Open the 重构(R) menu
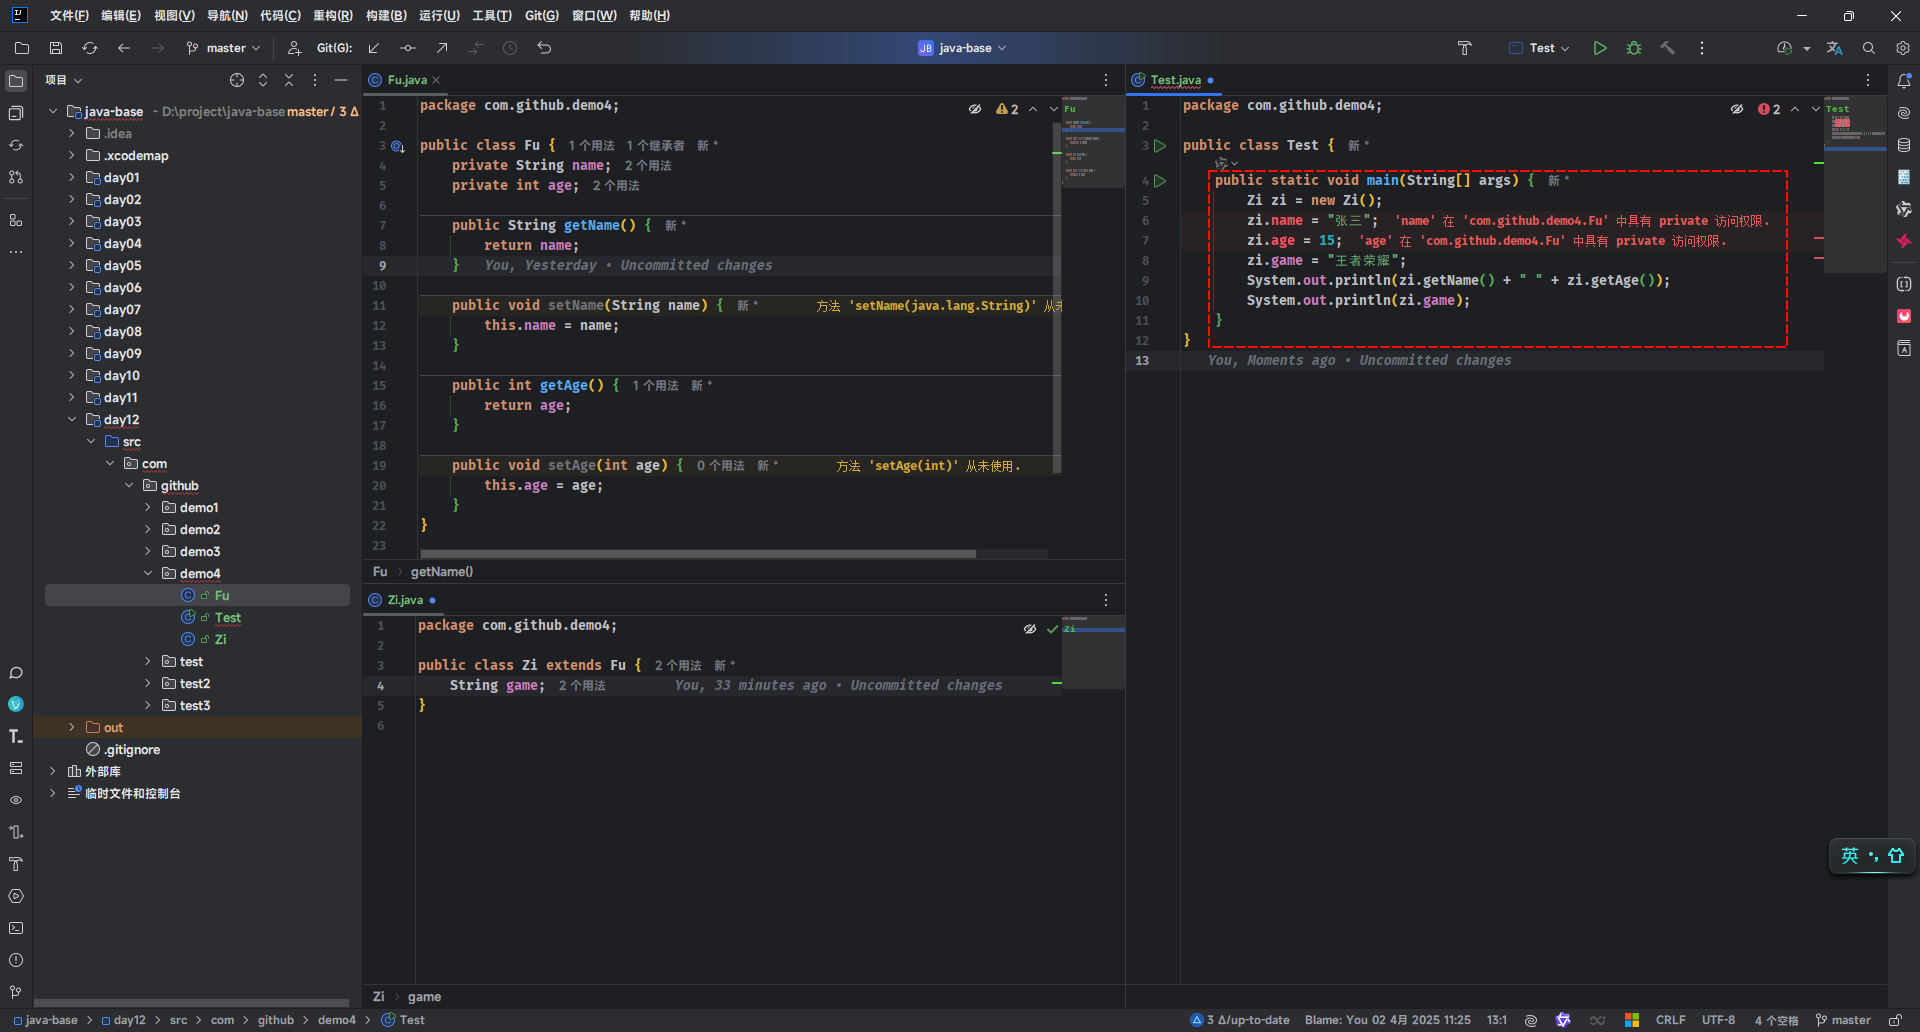This screenshot has width=1920, height=1032. 332,16
